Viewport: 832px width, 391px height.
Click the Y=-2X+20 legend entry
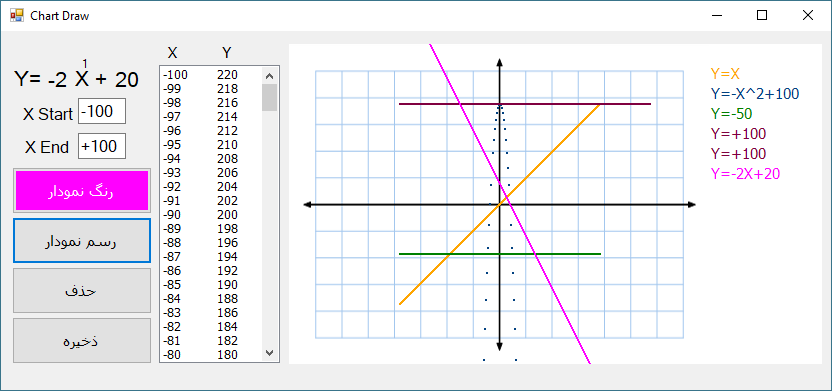[745, 173]
